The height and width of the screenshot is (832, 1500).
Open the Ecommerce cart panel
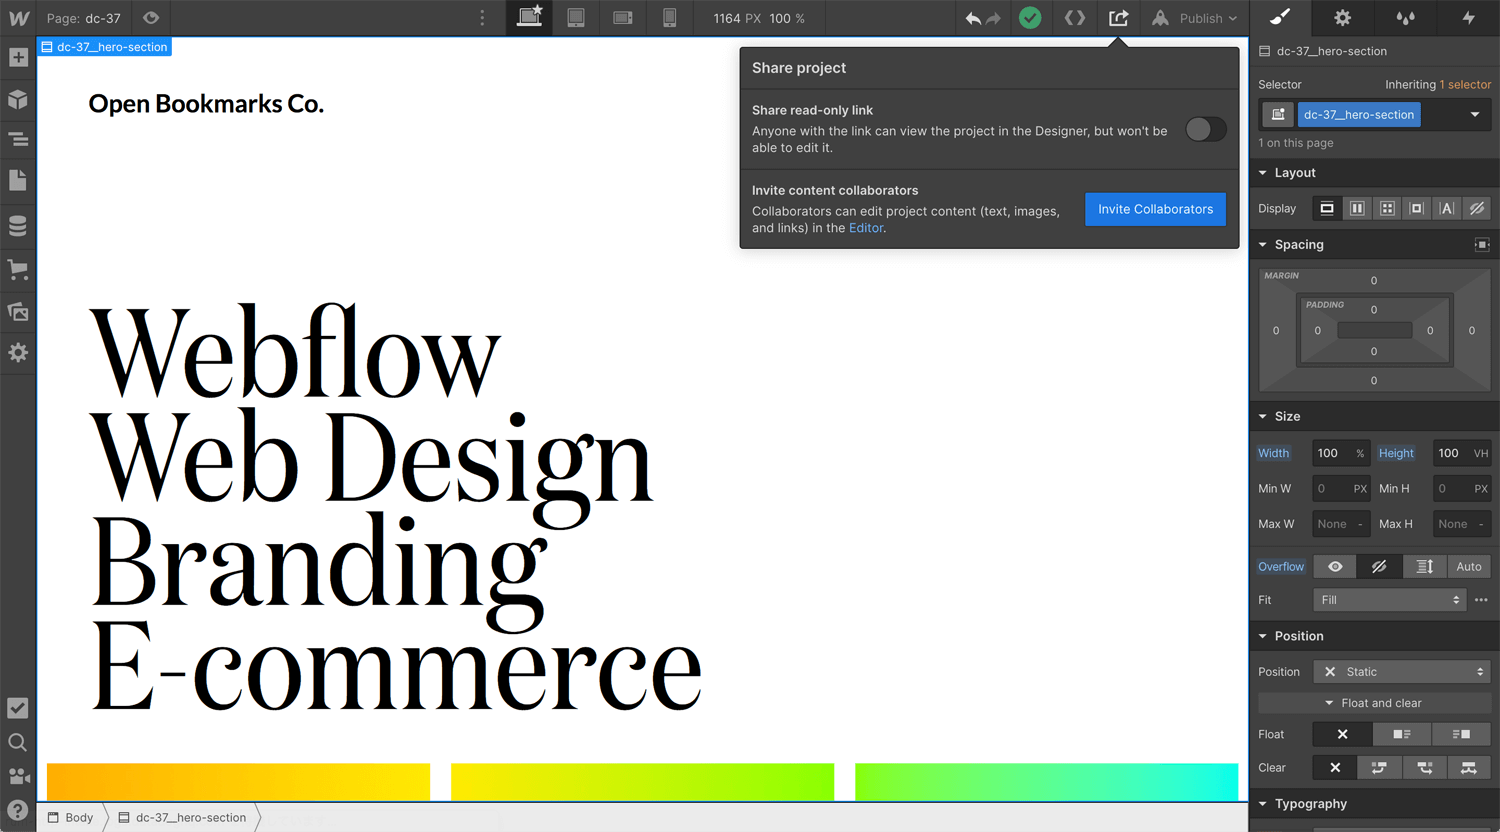[x=18, y=269]
